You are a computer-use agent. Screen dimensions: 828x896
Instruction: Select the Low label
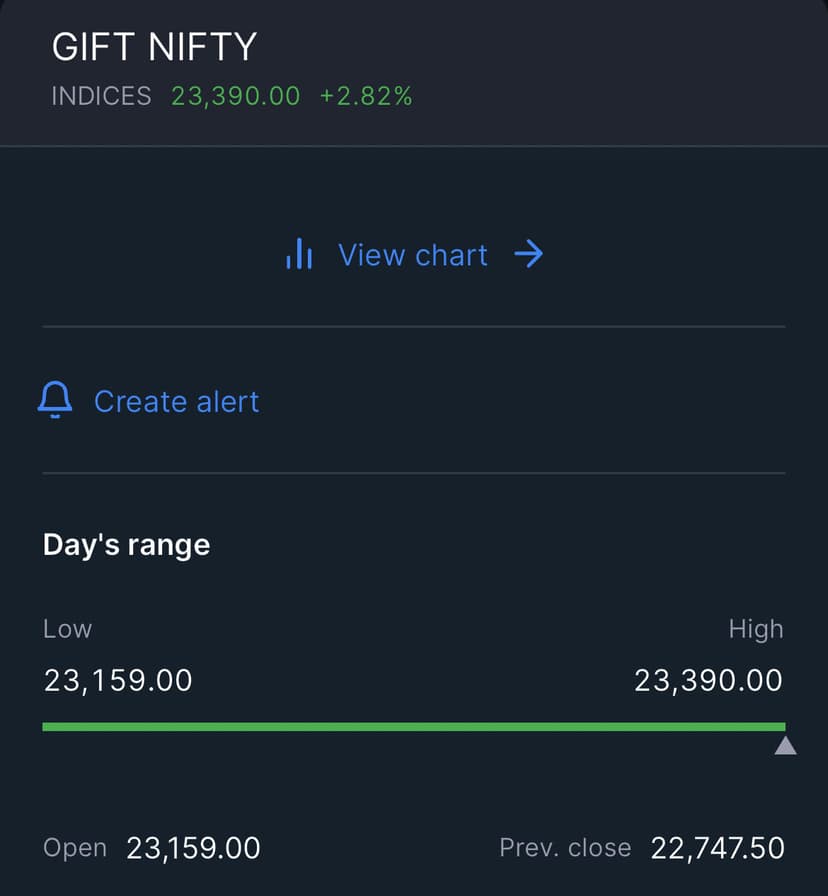67,629
